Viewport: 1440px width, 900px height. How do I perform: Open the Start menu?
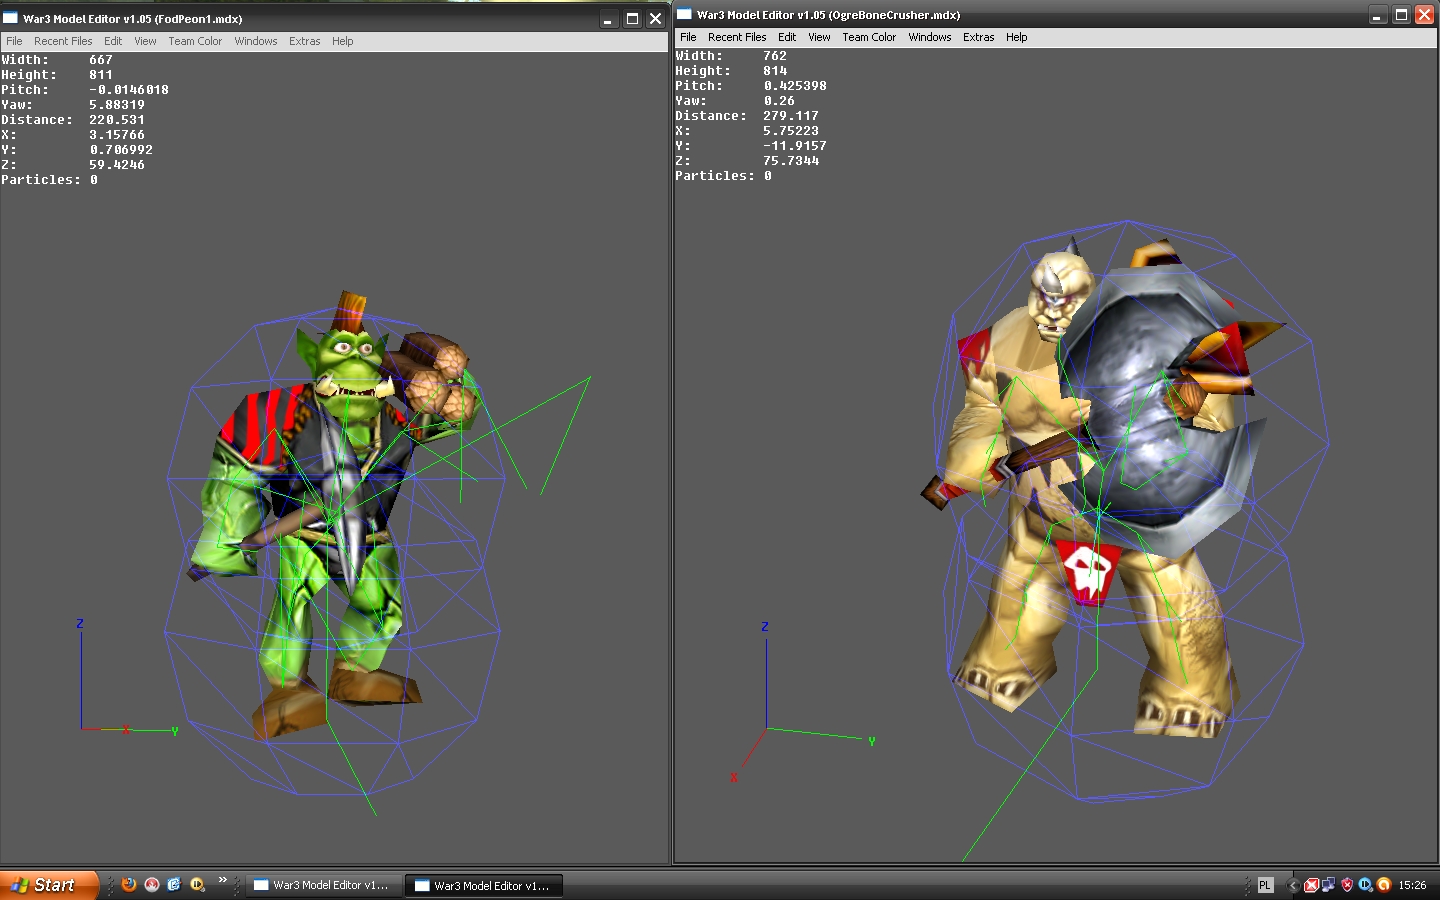49,885
